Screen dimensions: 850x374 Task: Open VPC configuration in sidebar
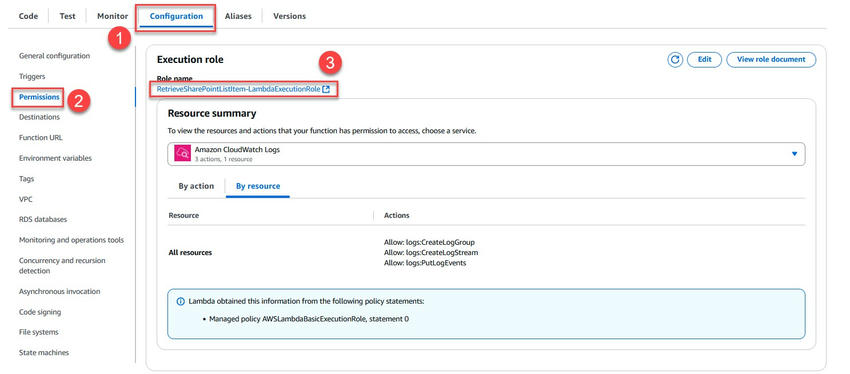point(25,199)
